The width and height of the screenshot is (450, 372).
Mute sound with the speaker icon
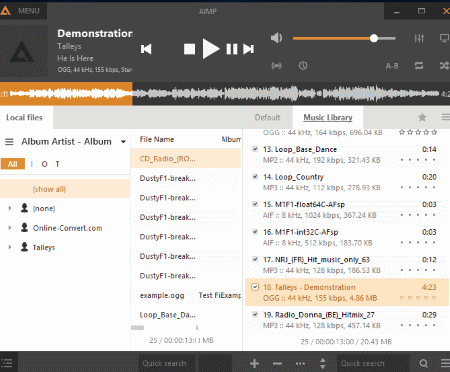[276, 38]
